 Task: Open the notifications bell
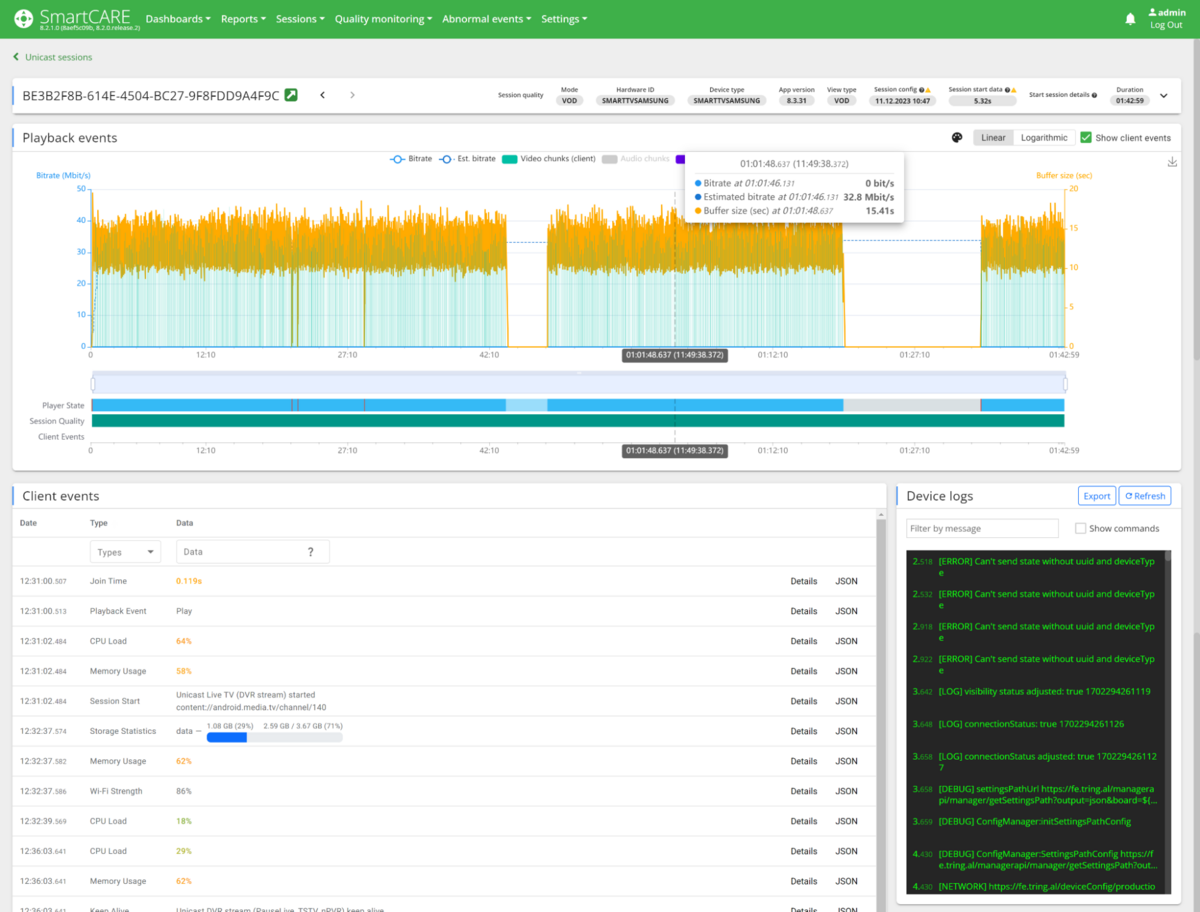1130,19
